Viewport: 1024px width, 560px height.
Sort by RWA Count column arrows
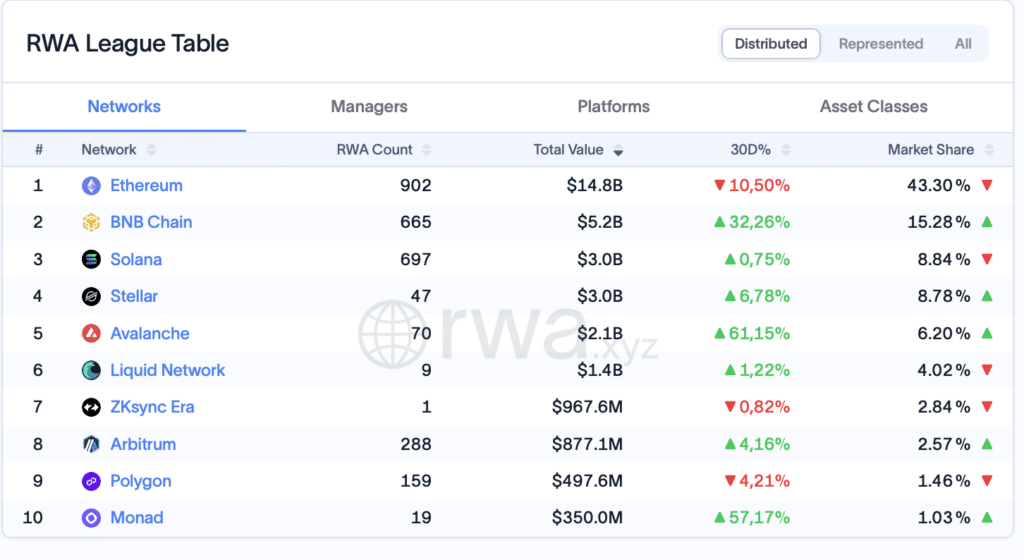[x=426, y=150]
